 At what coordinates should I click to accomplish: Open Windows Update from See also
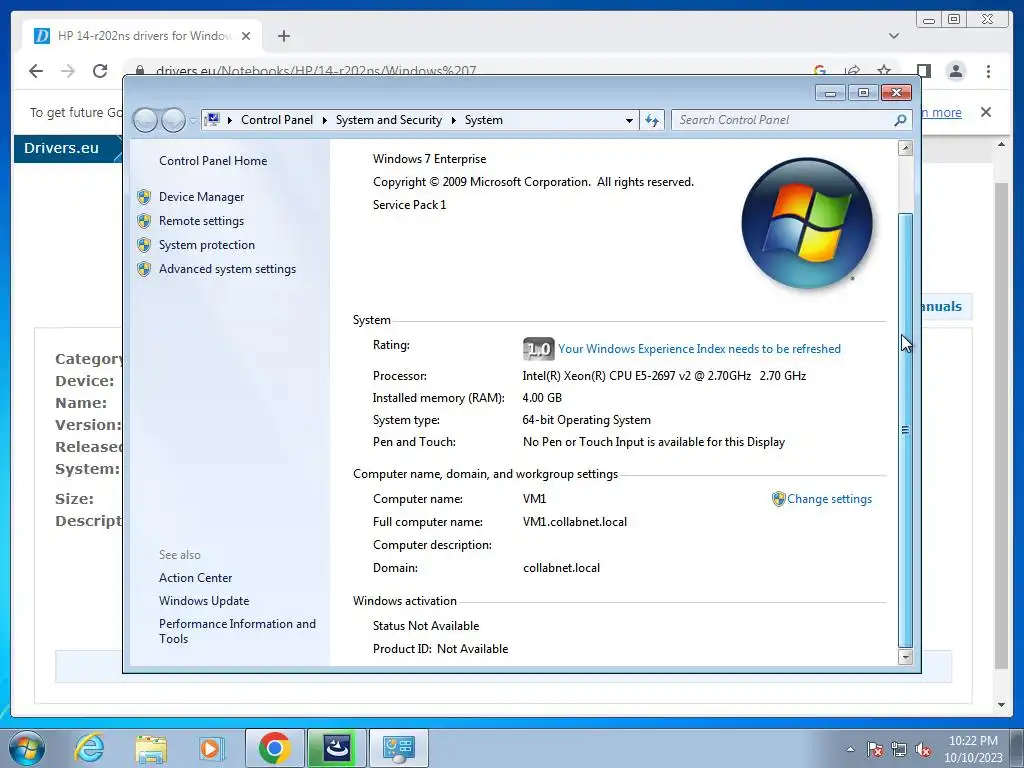204,601
